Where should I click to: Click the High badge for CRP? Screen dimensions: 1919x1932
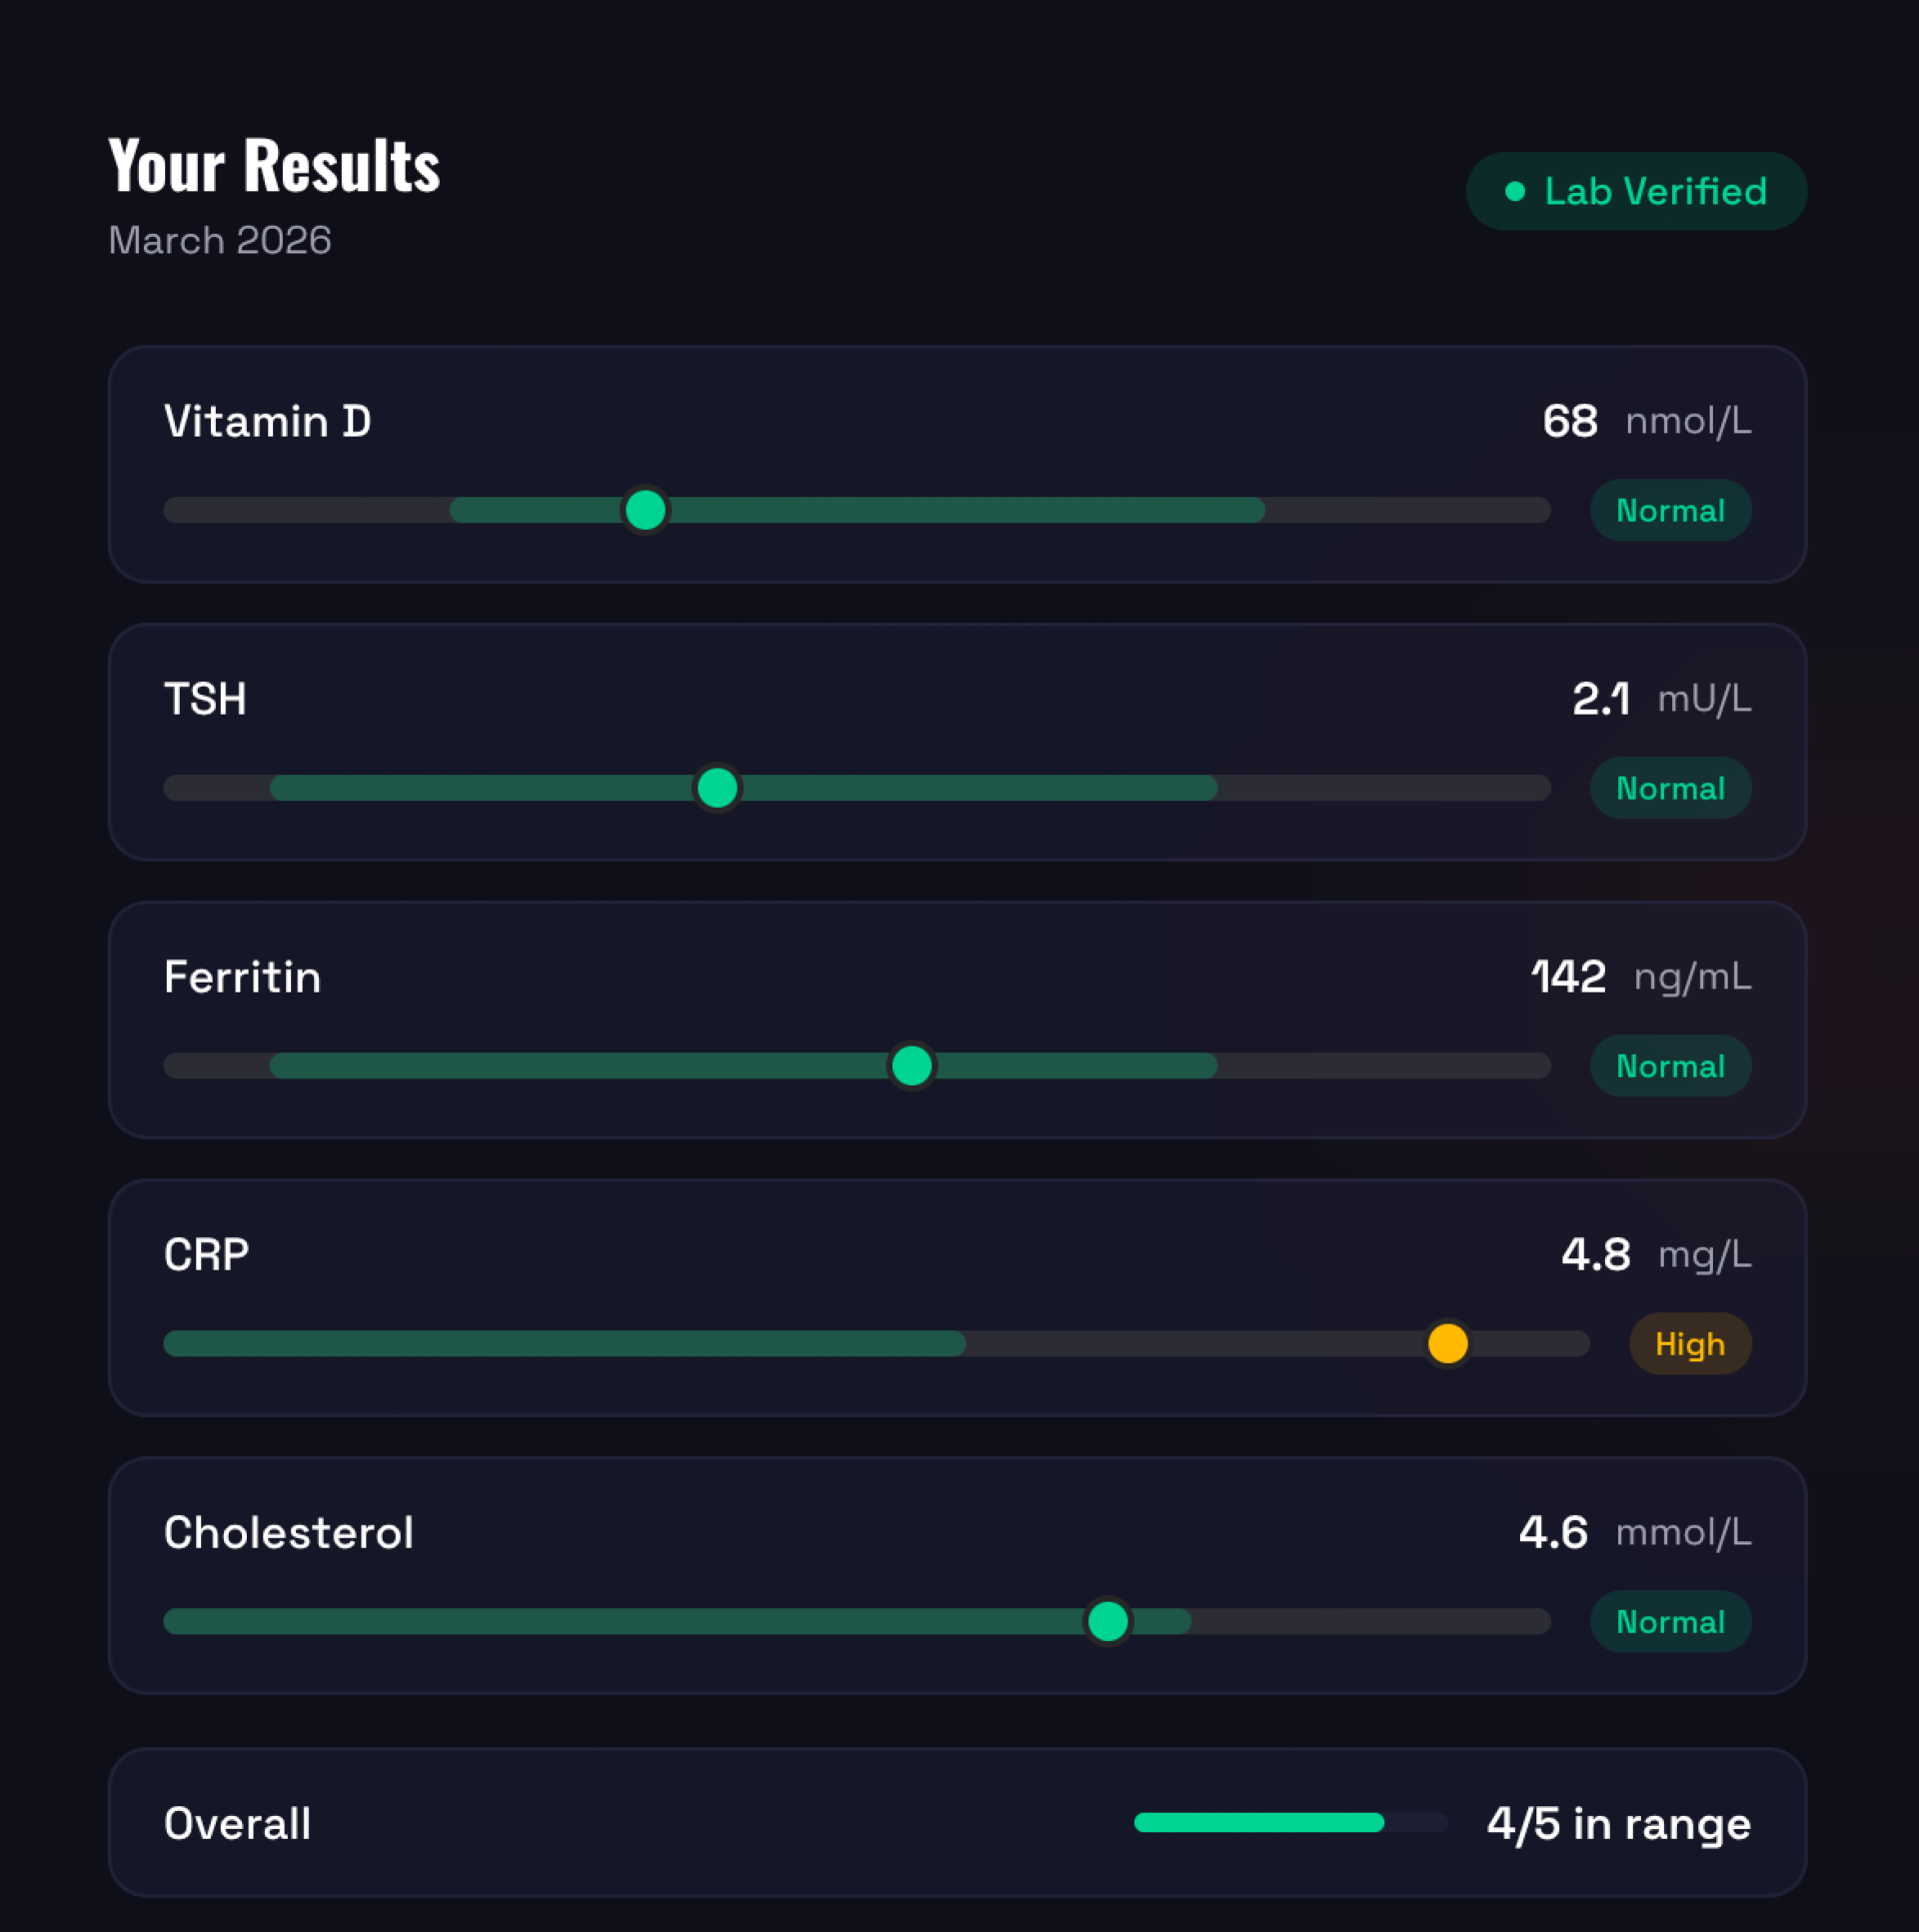[1689, 1343]
